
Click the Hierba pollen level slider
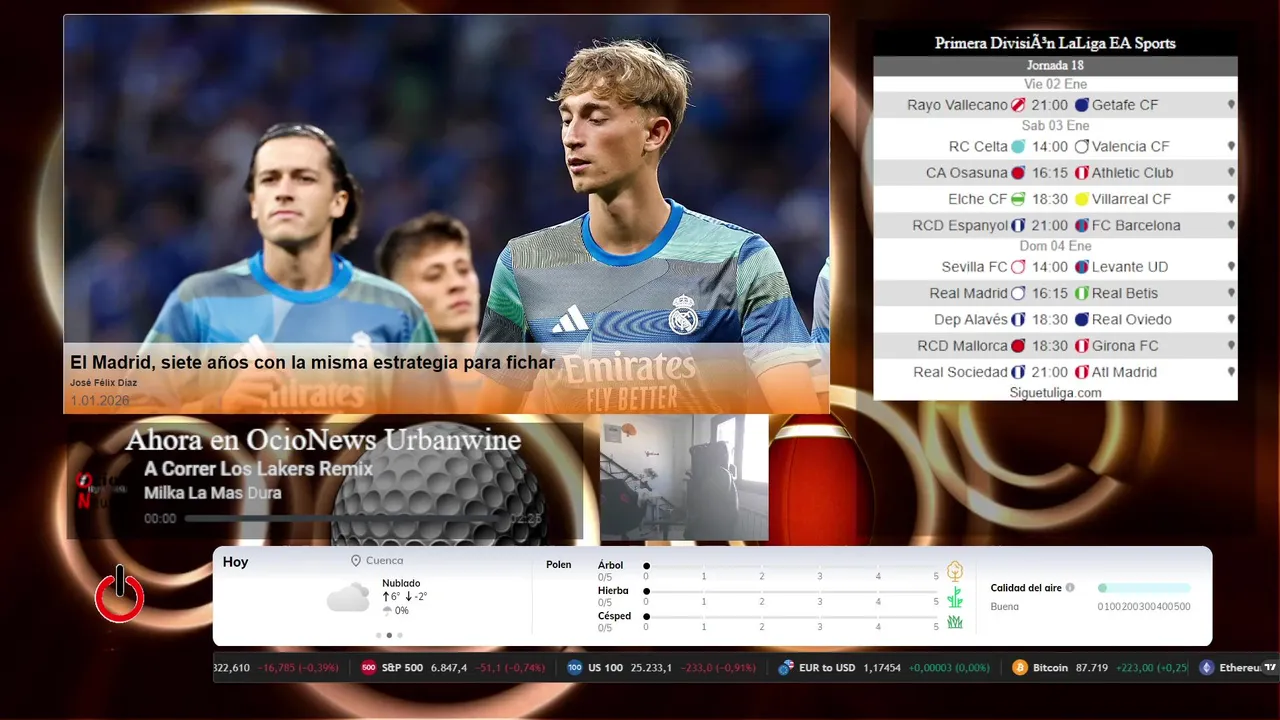791,592
